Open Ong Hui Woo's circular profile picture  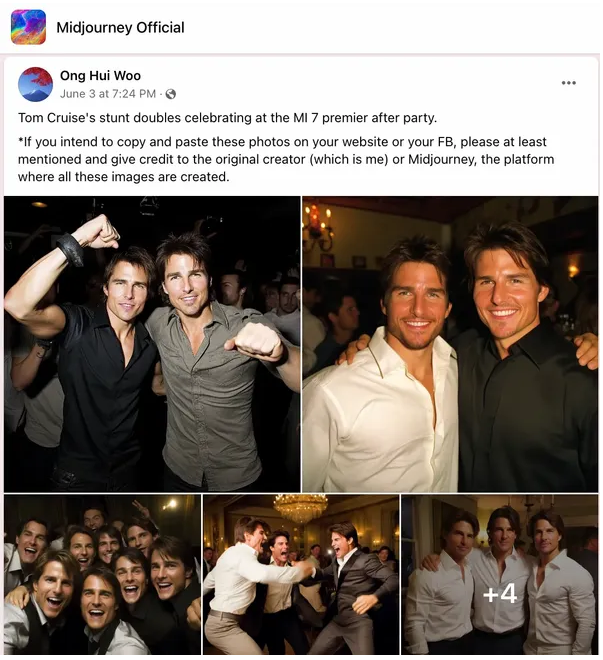[35, 84]
